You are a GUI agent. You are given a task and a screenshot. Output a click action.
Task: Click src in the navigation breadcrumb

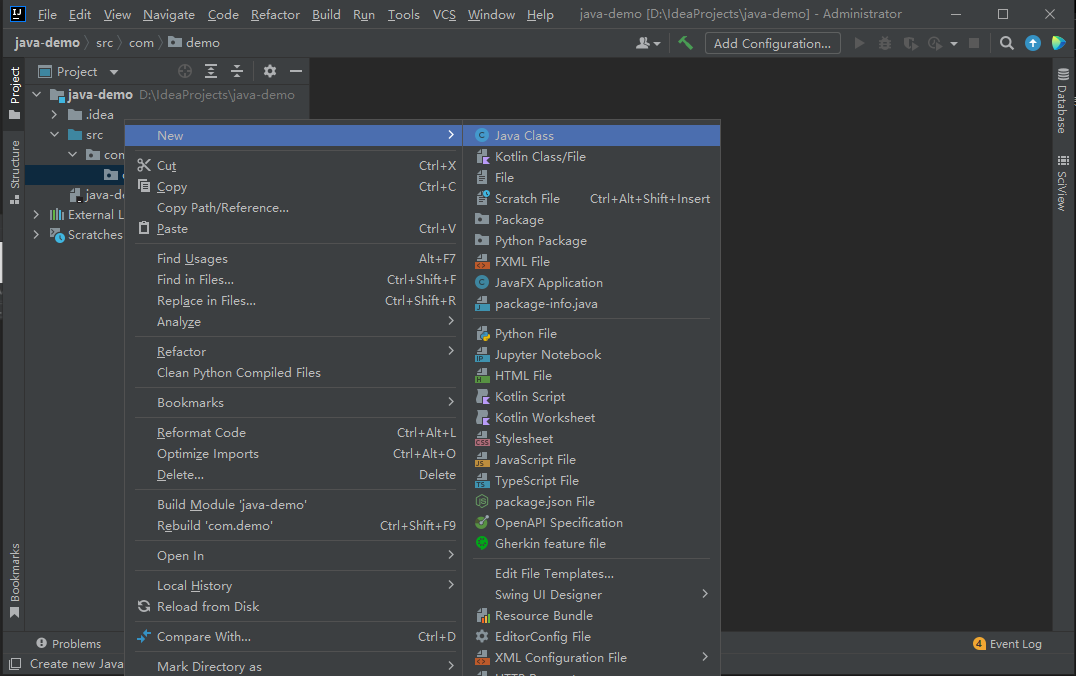104,43
